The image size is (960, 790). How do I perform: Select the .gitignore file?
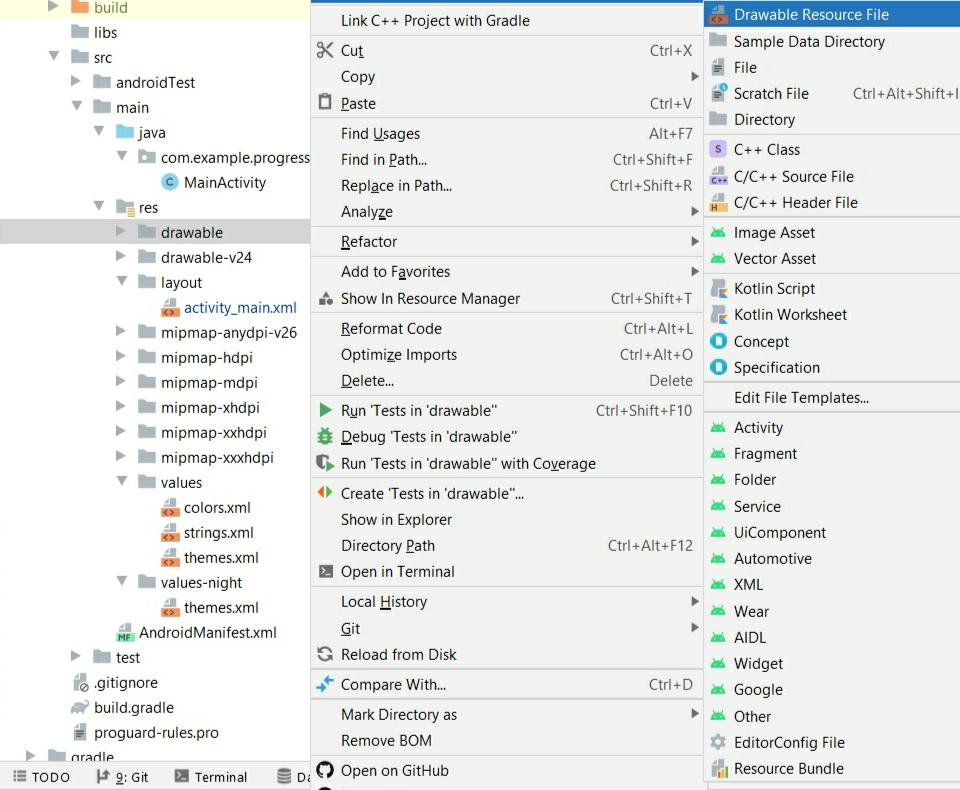(126, 682)
